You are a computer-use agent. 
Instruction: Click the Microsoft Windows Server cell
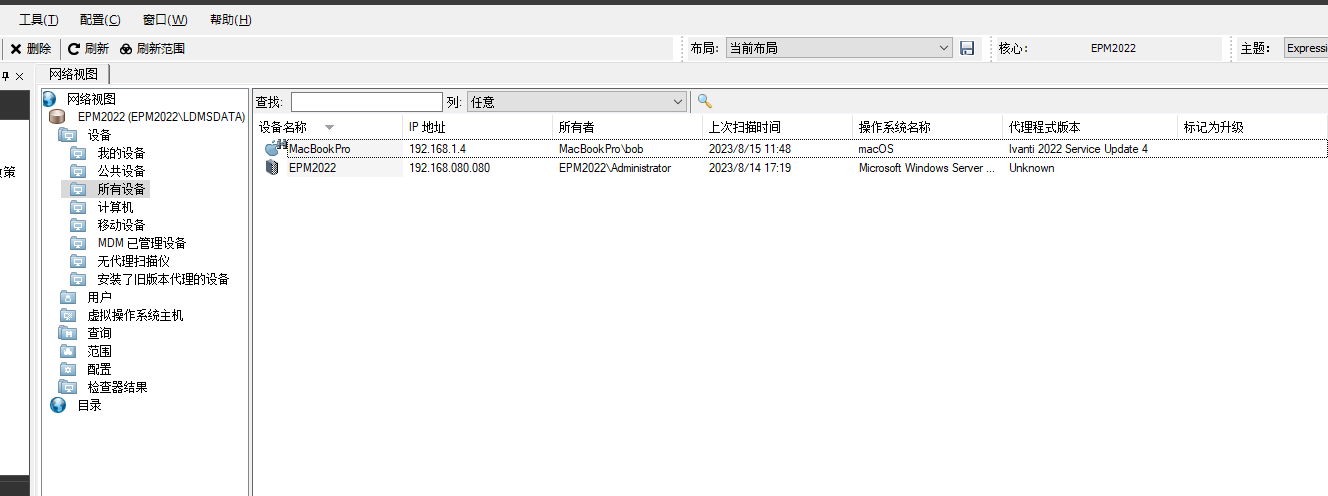pos(927,168)
